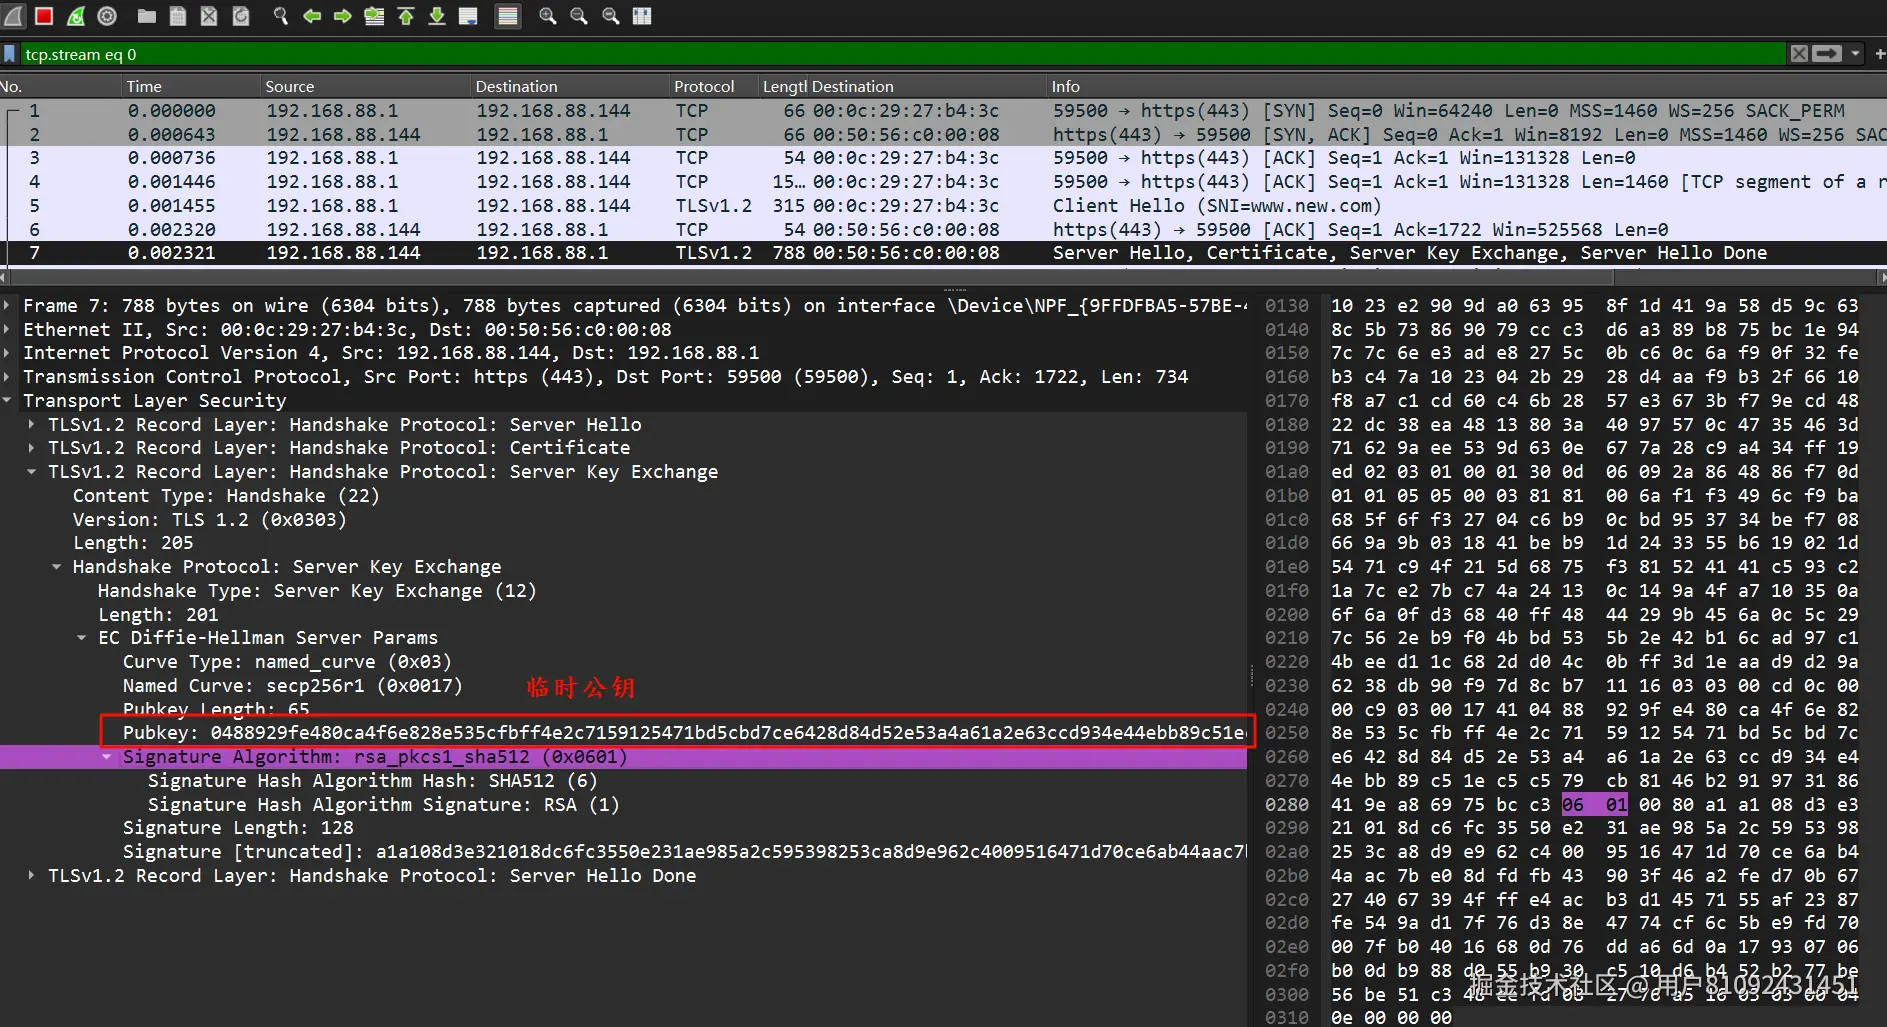Screen dimensions: 1887x1027
Task: Go back in packet history with left arrow
Action: tap(312, 16)
